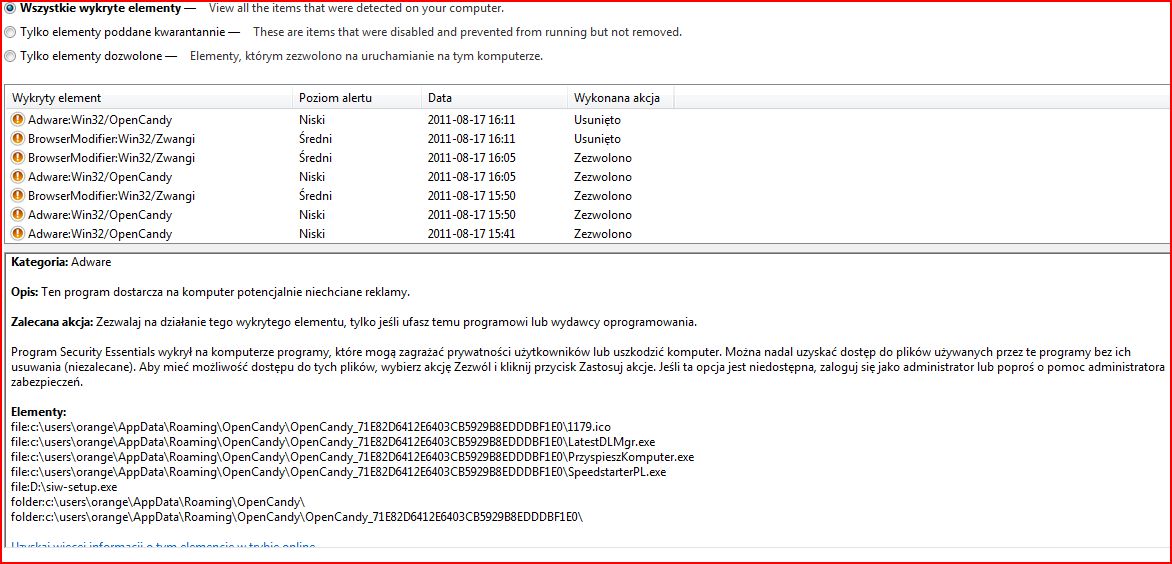Click date '2011-08-17 16:05' of Zwangi row
The width and height of the screenshot is (1172, 564).
pos(472,158)
